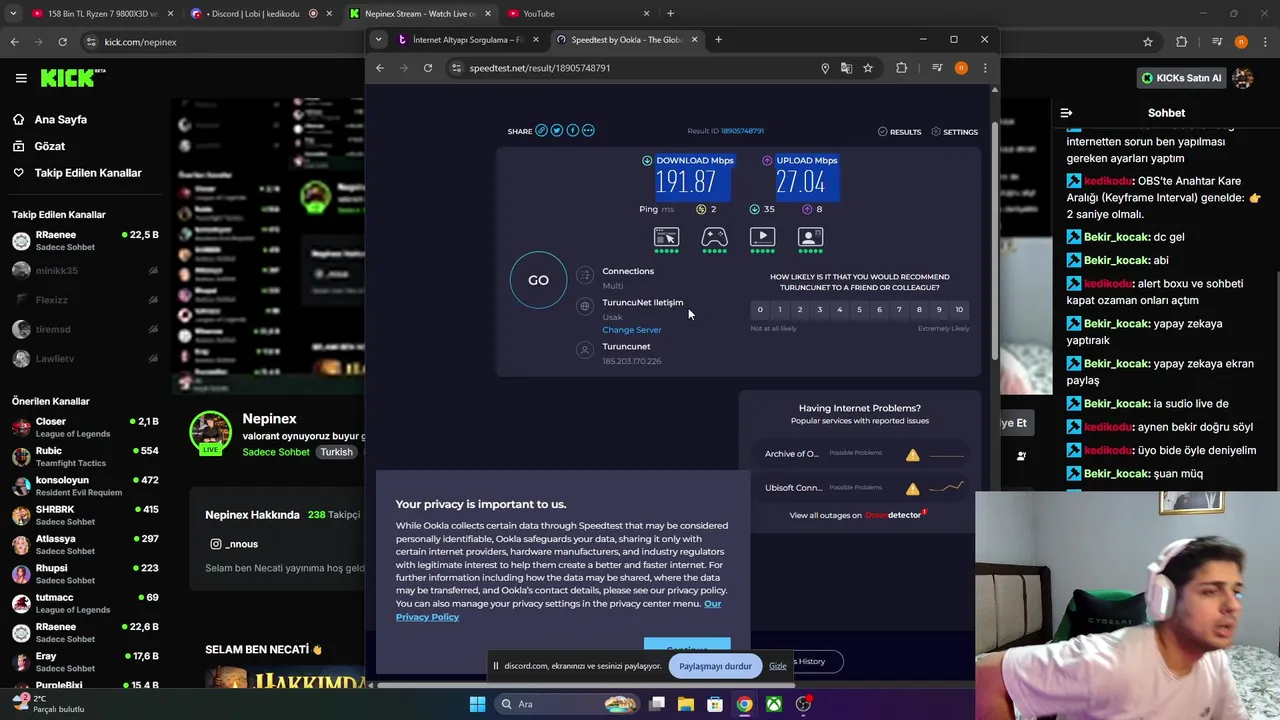Screen dimensions: 1280x720
Task: Hide the sharing bar with Gizle
Action: pyautogui.click(x=777, y=666)
